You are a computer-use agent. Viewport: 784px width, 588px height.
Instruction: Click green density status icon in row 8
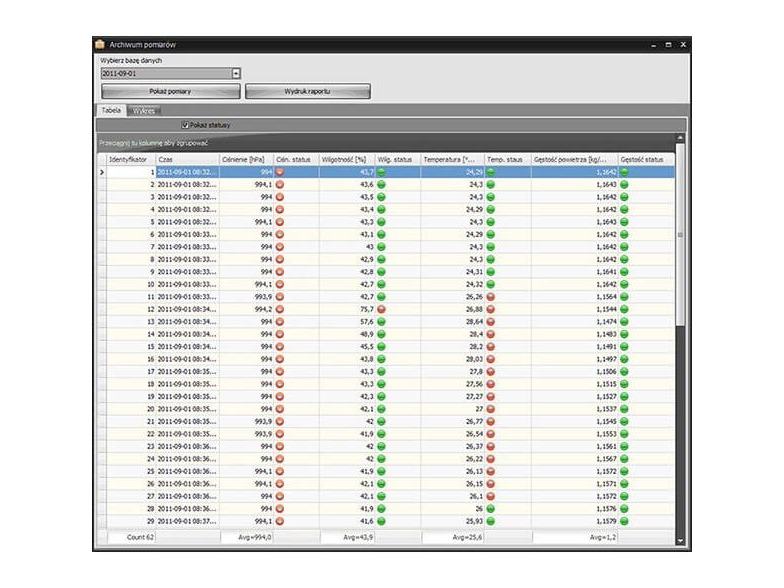tap(624, 260)
